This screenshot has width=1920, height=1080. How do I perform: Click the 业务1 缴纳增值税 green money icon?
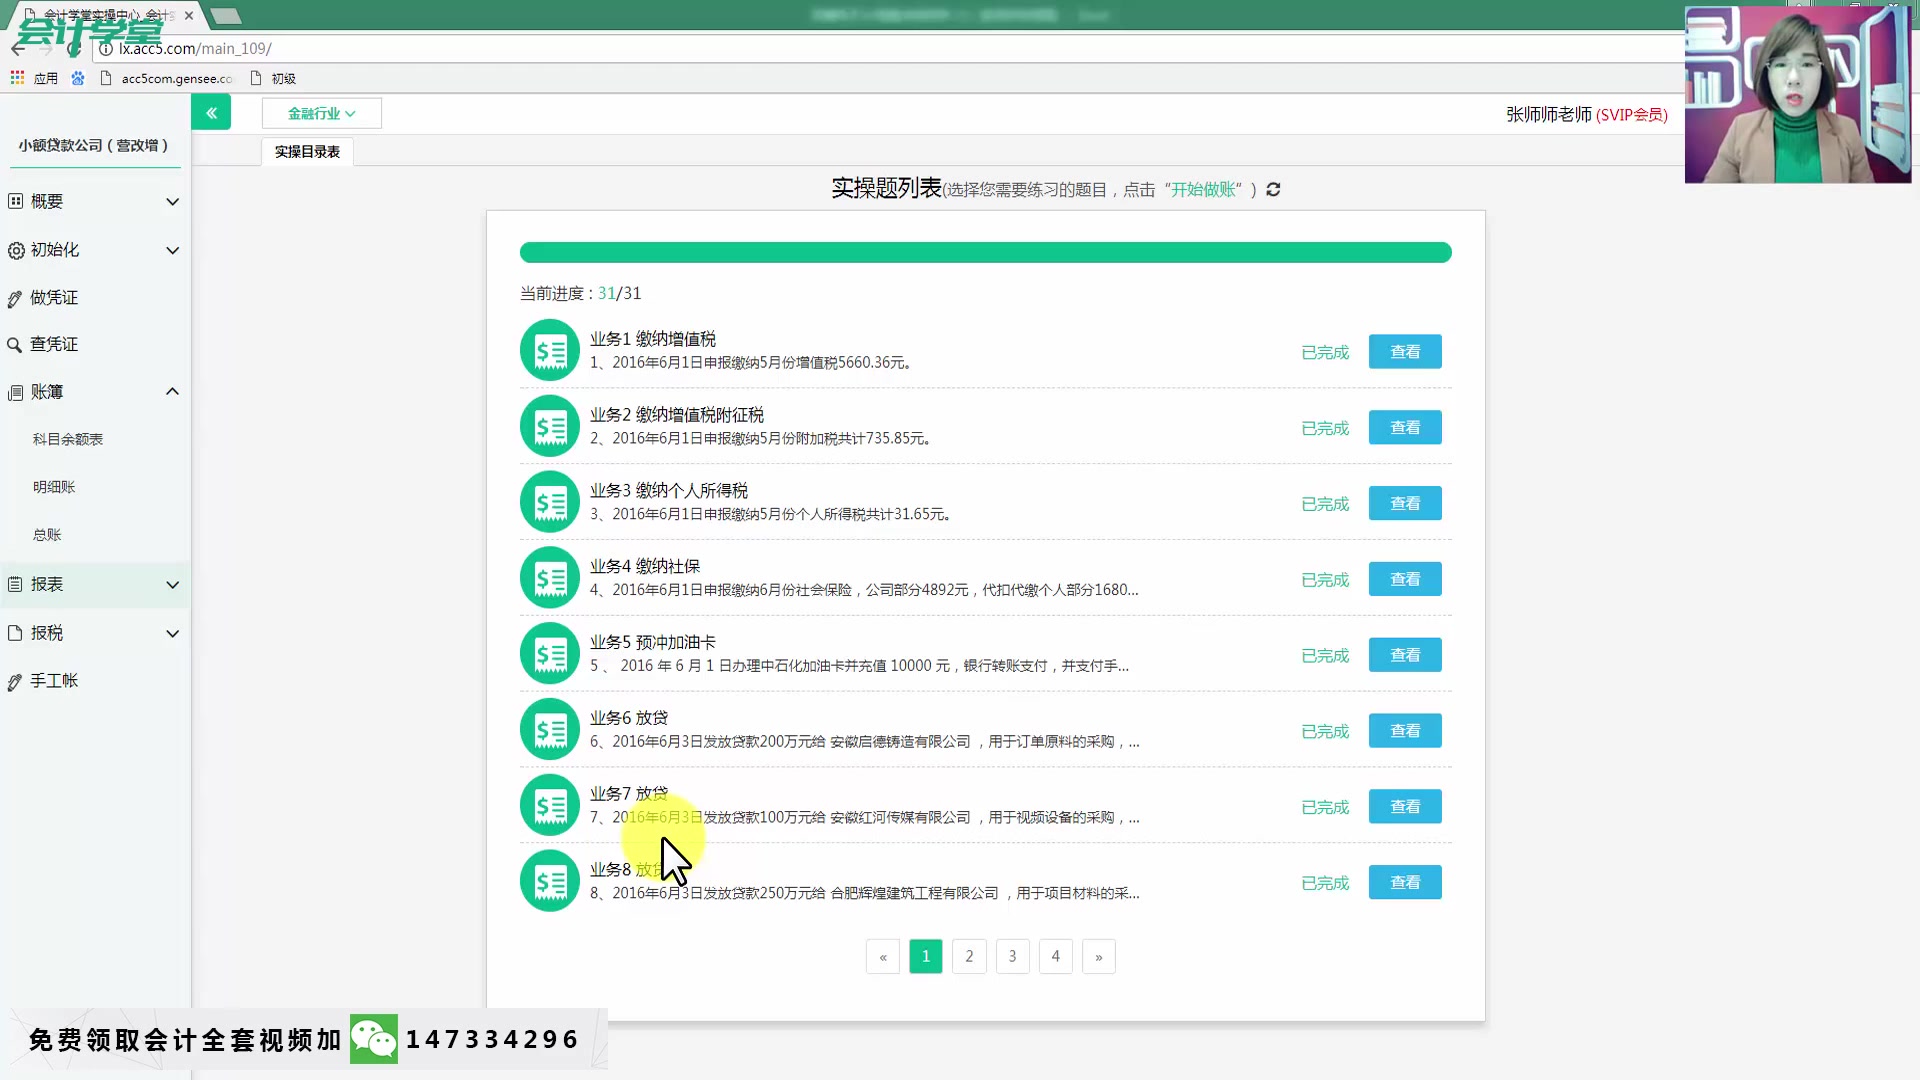coord(549,350)
